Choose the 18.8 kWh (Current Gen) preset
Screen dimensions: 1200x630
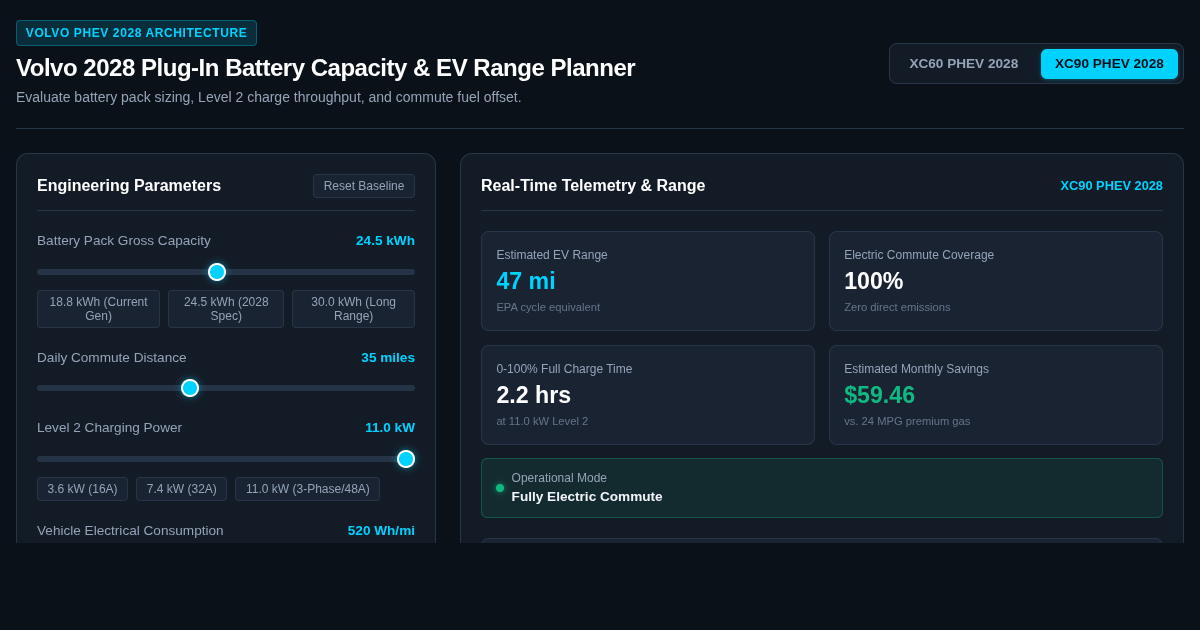pos(98,309)
